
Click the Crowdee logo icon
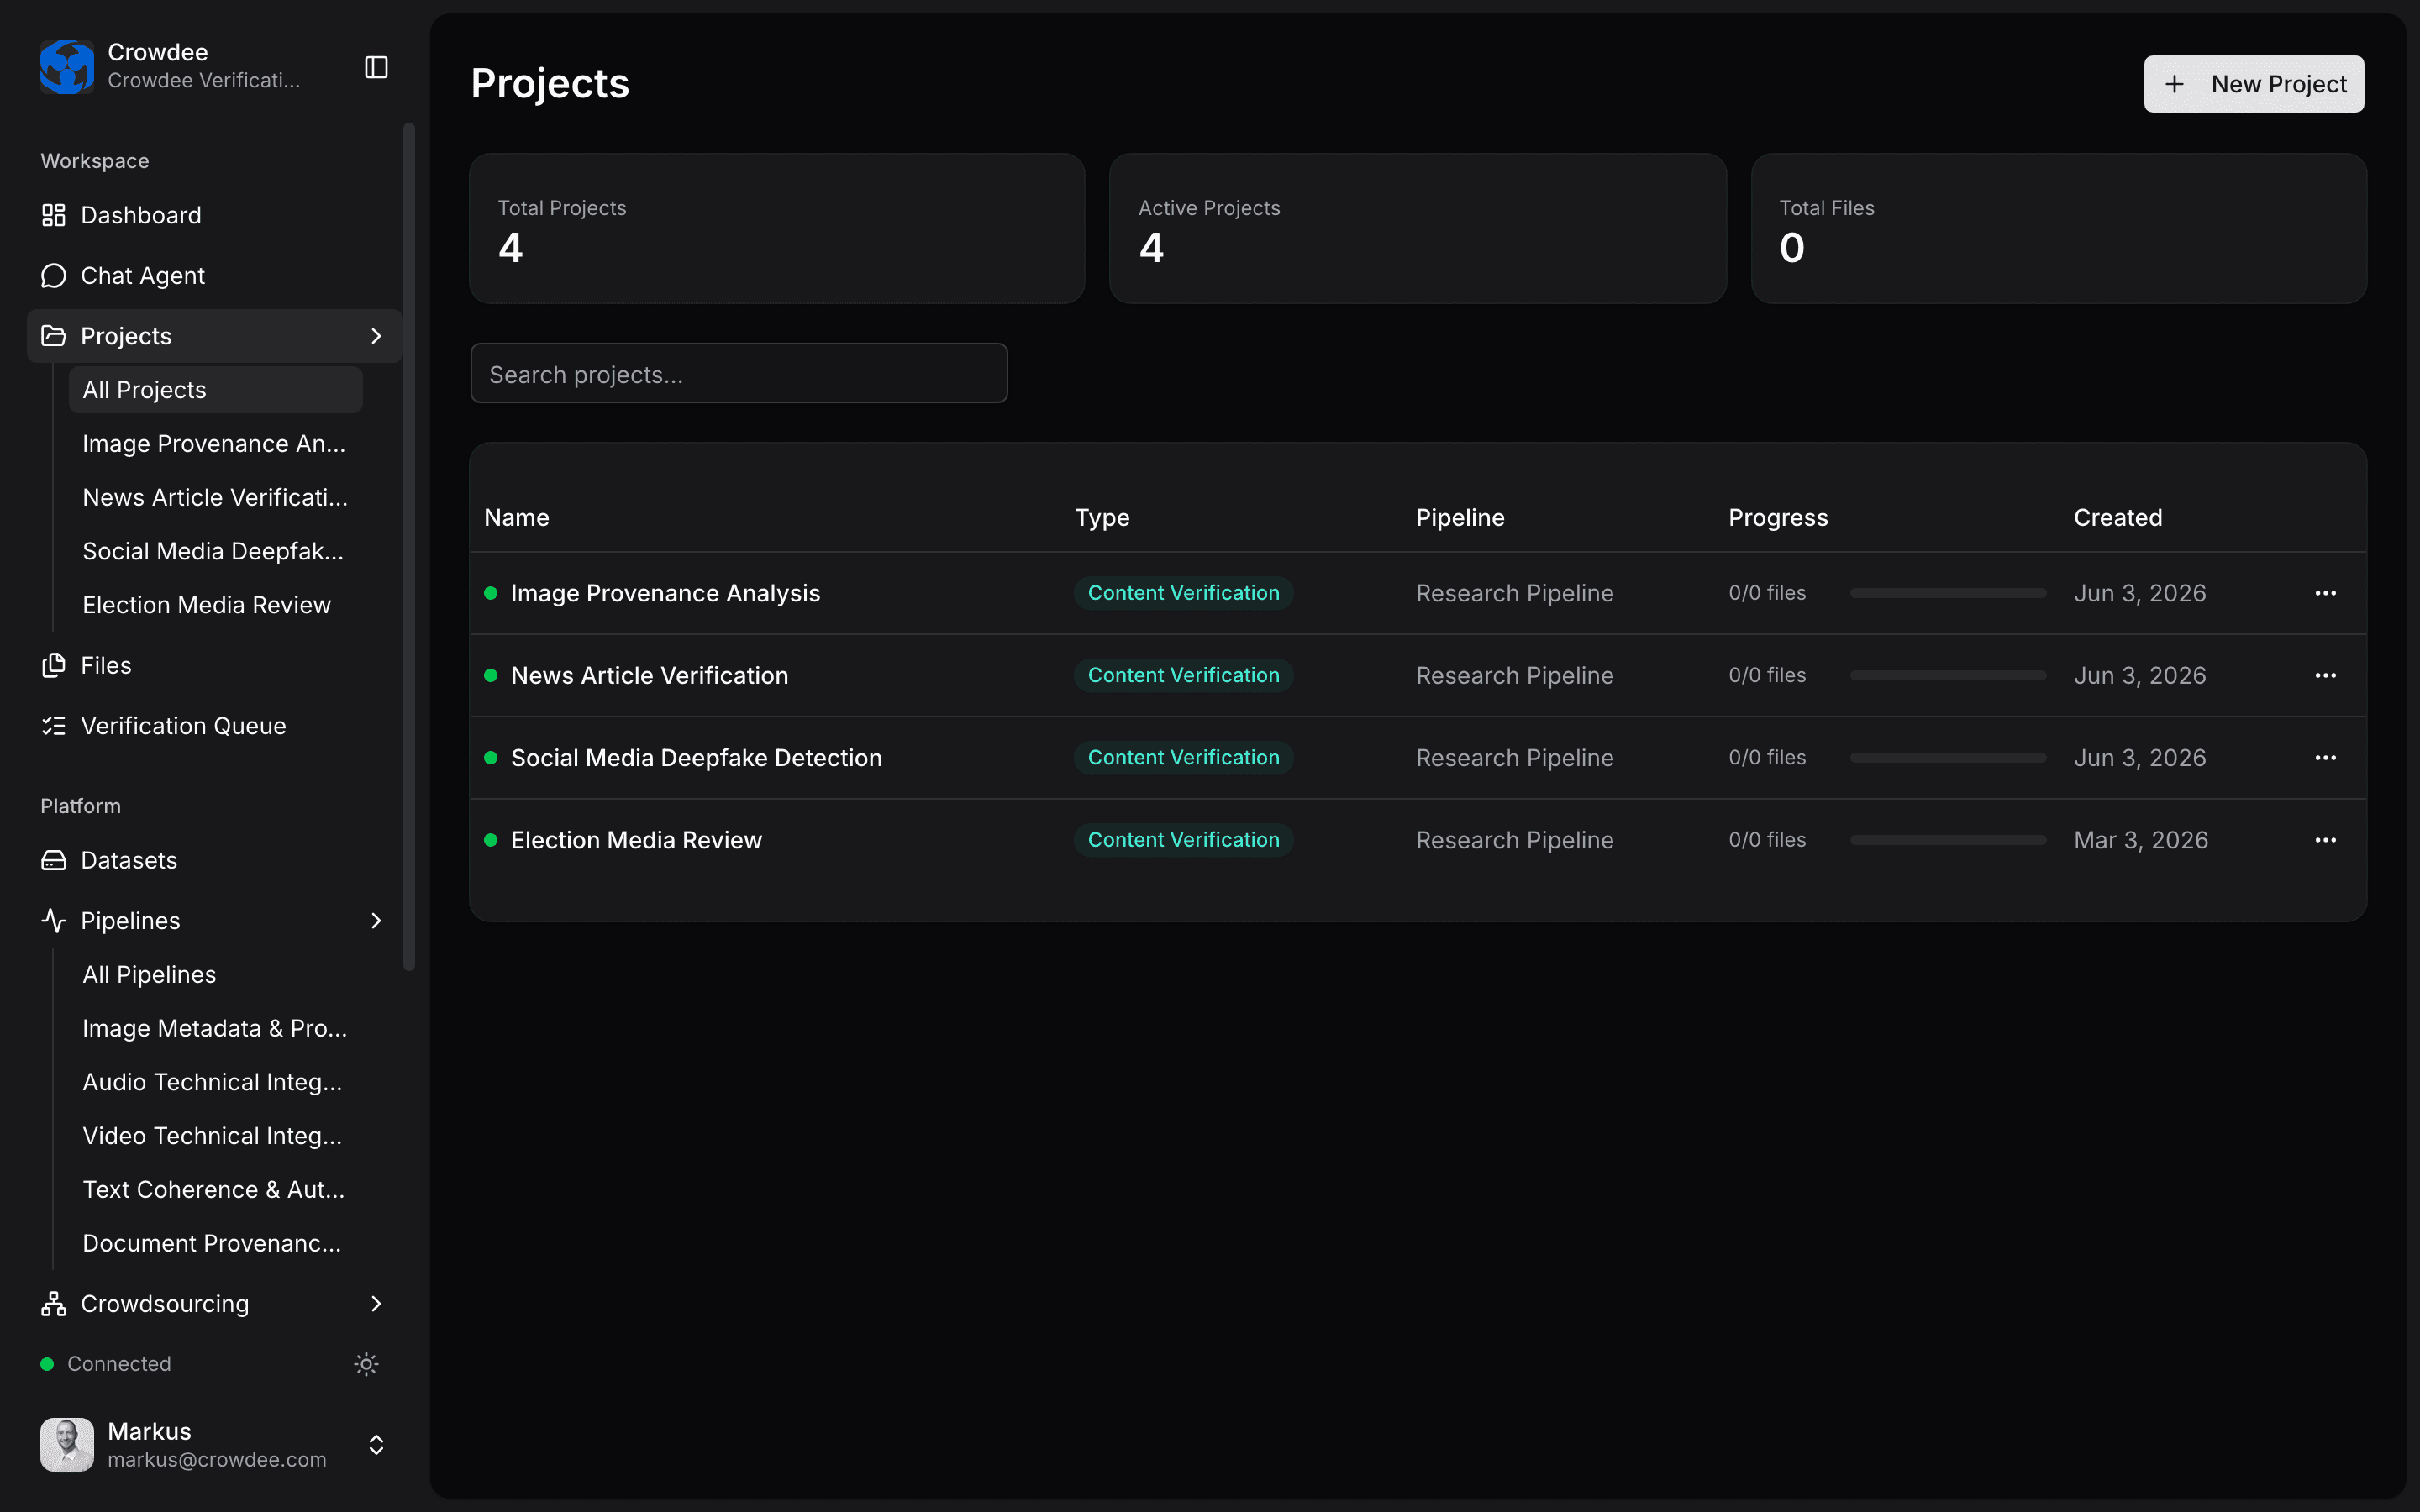(67, 66)
